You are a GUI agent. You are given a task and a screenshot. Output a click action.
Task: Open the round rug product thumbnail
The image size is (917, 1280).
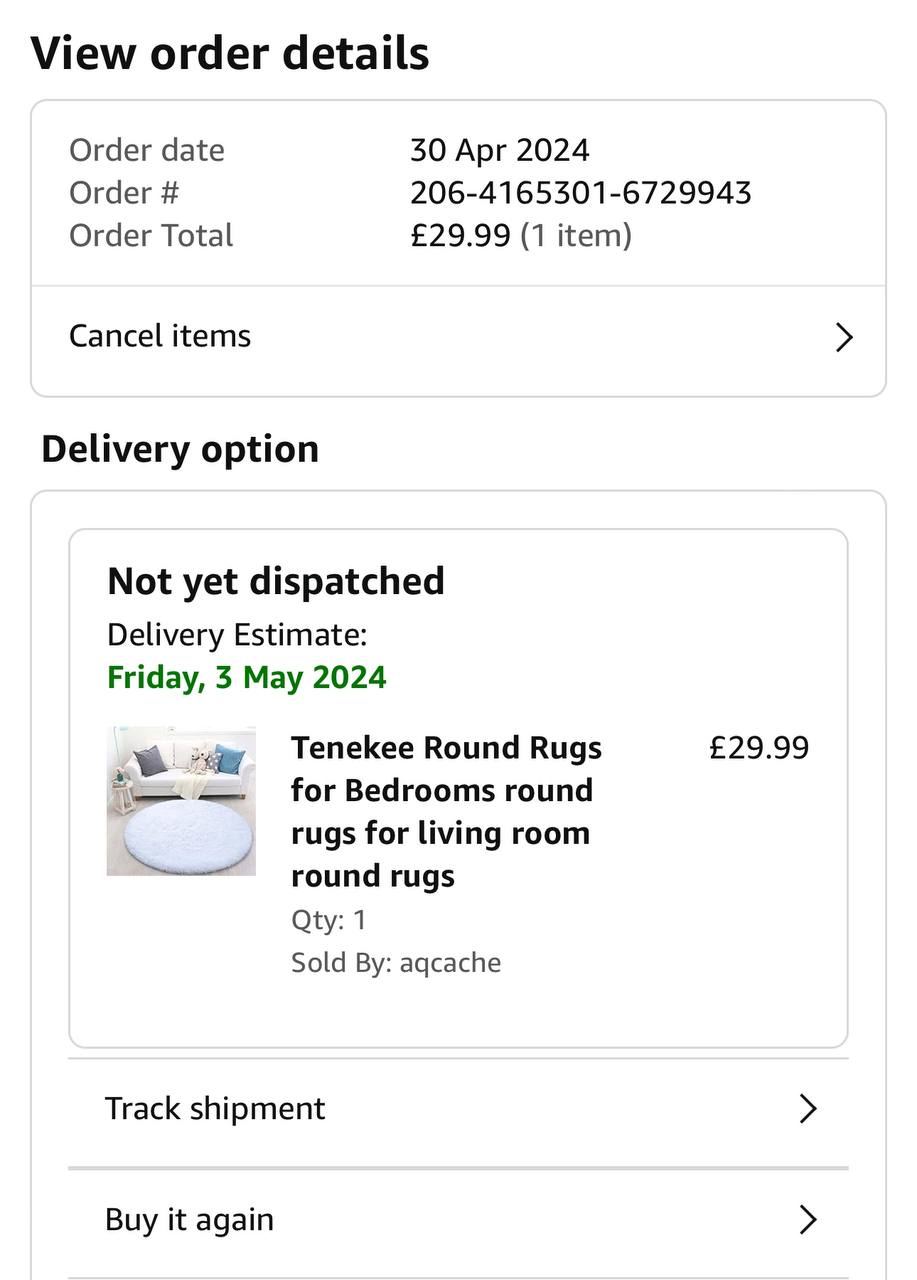181,801
